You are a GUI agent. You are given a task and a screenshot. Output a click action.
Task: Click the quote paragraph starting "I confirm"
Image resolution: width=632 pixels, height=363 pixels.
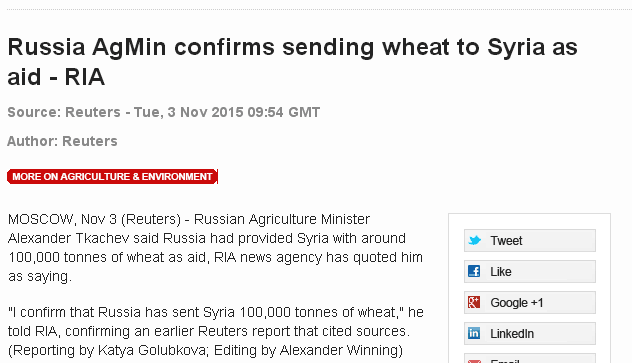point(216,322)
